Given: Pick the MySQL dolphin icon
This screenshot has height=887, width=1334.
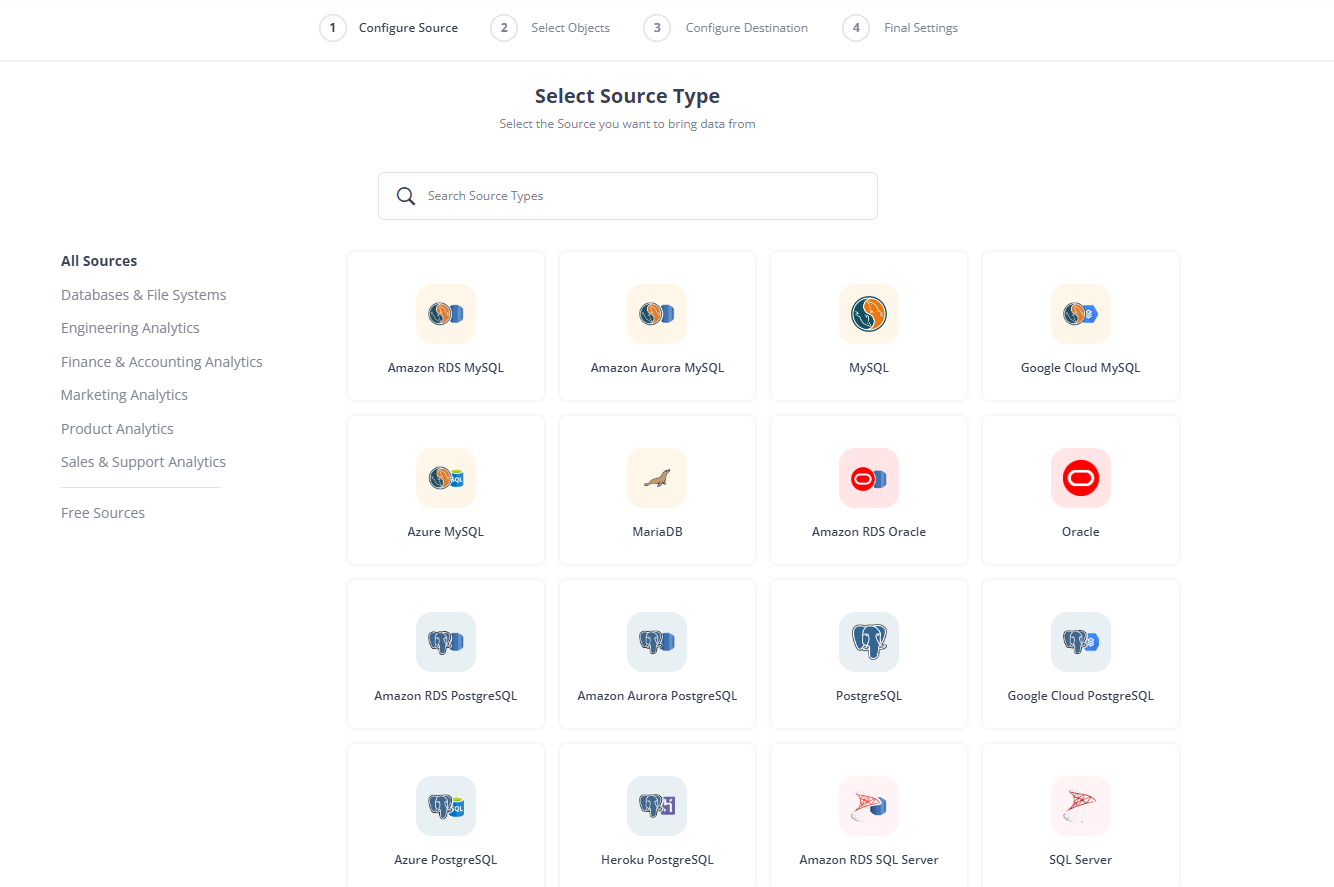Looking at the screenshot, I should [x=869, y=314].
